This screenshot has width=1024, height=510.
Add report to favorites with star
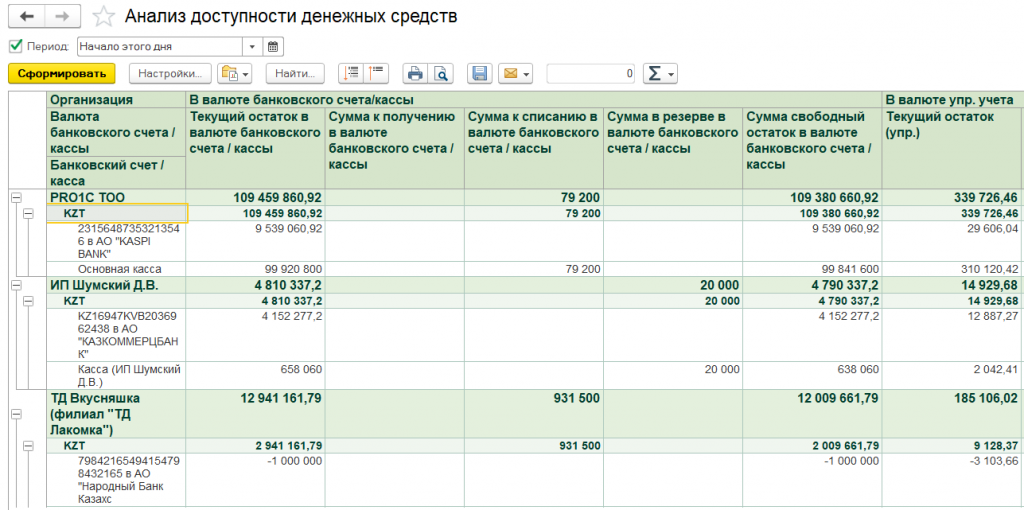click(102, 17)
